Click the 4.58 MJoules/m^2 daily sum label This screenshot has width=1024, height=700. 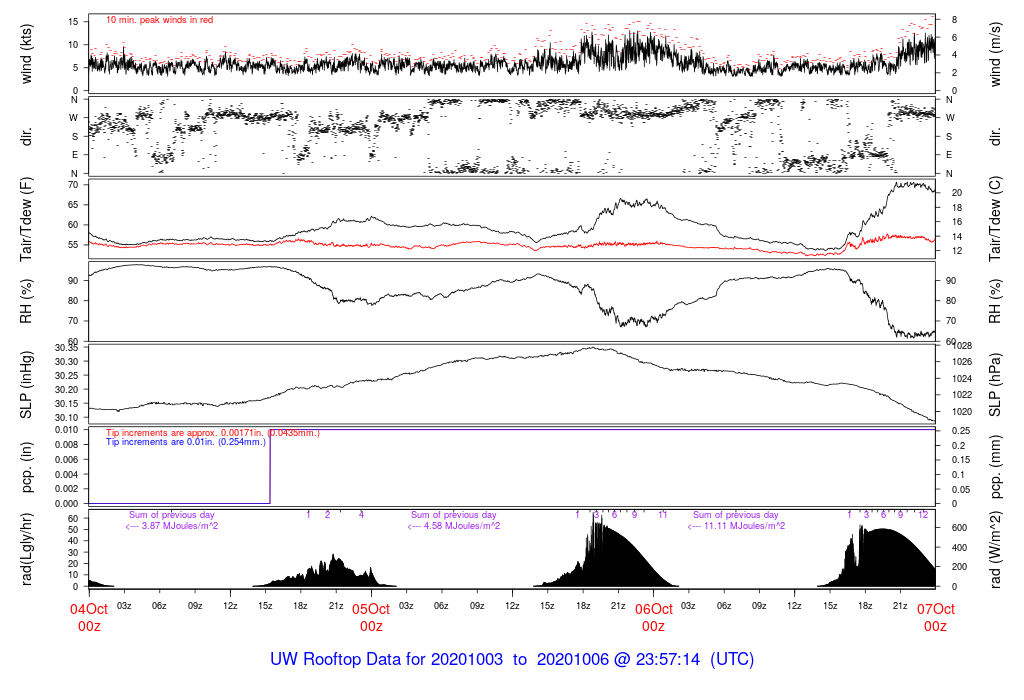click(454, 526)
